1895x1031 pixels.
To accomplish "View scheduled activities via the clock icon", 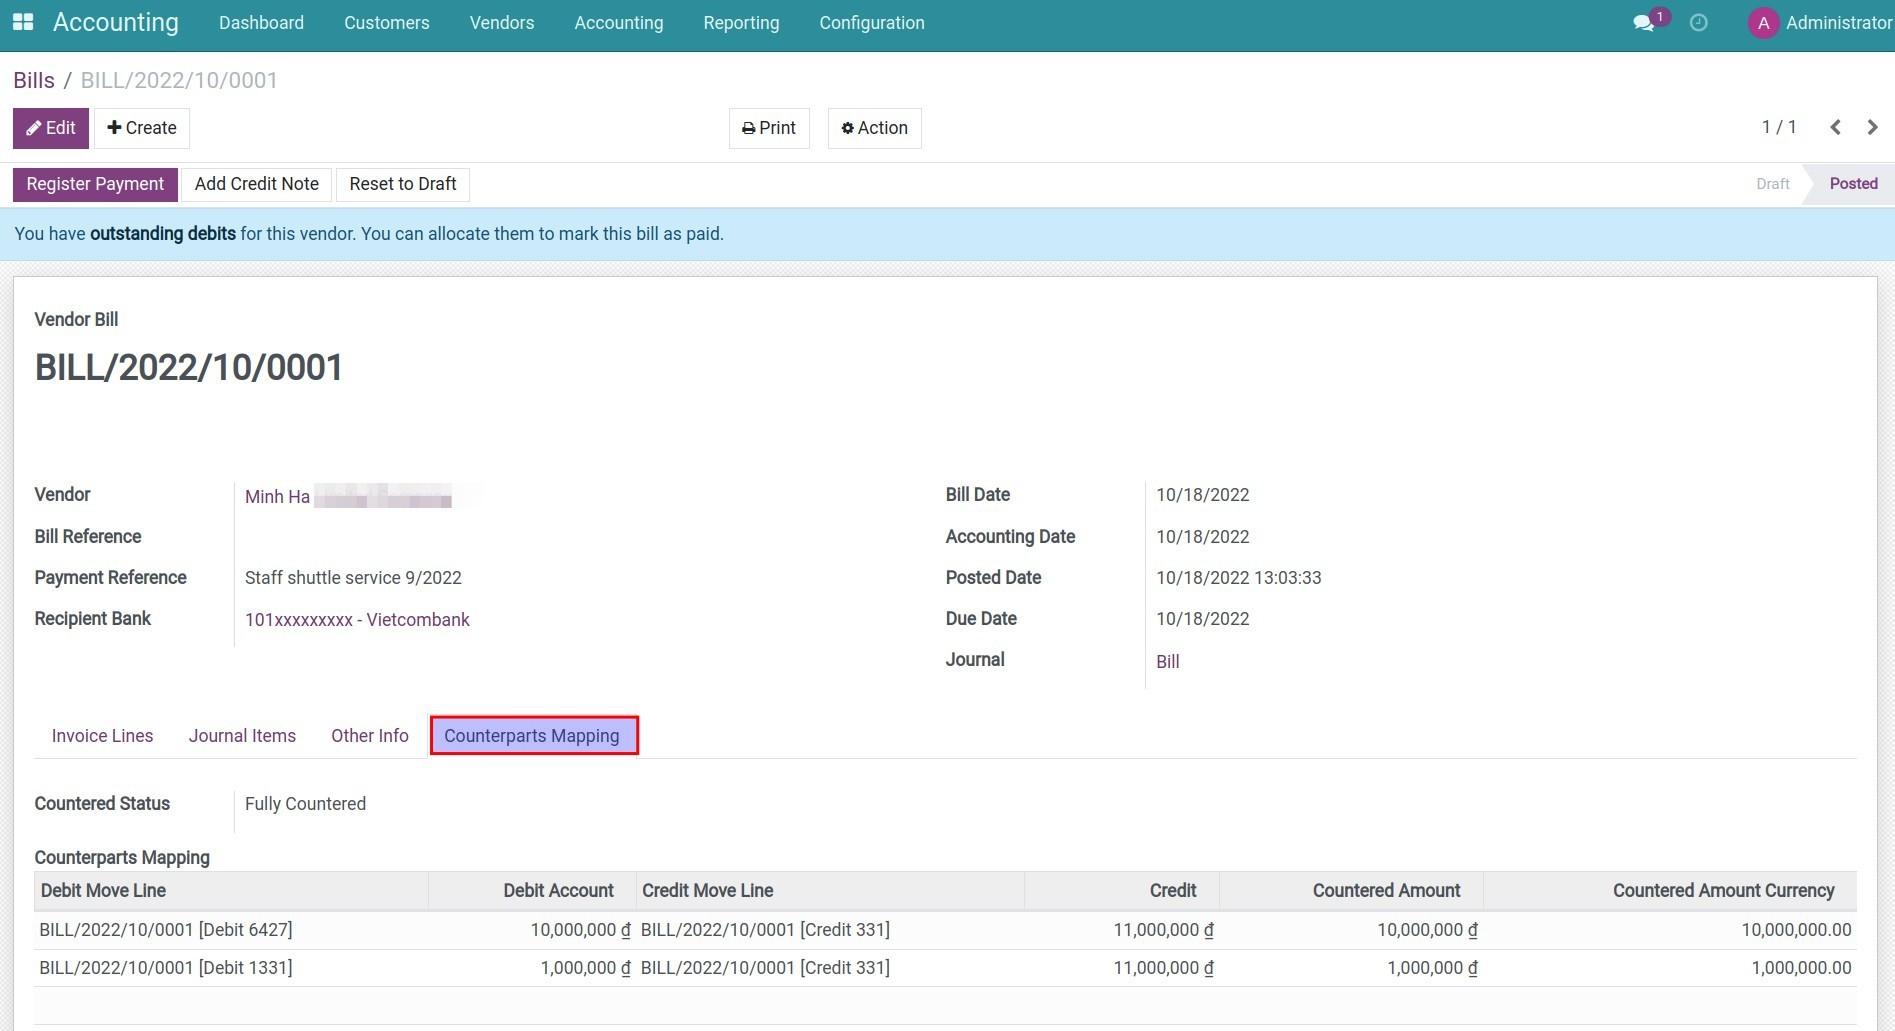I will click(1697, 21).
